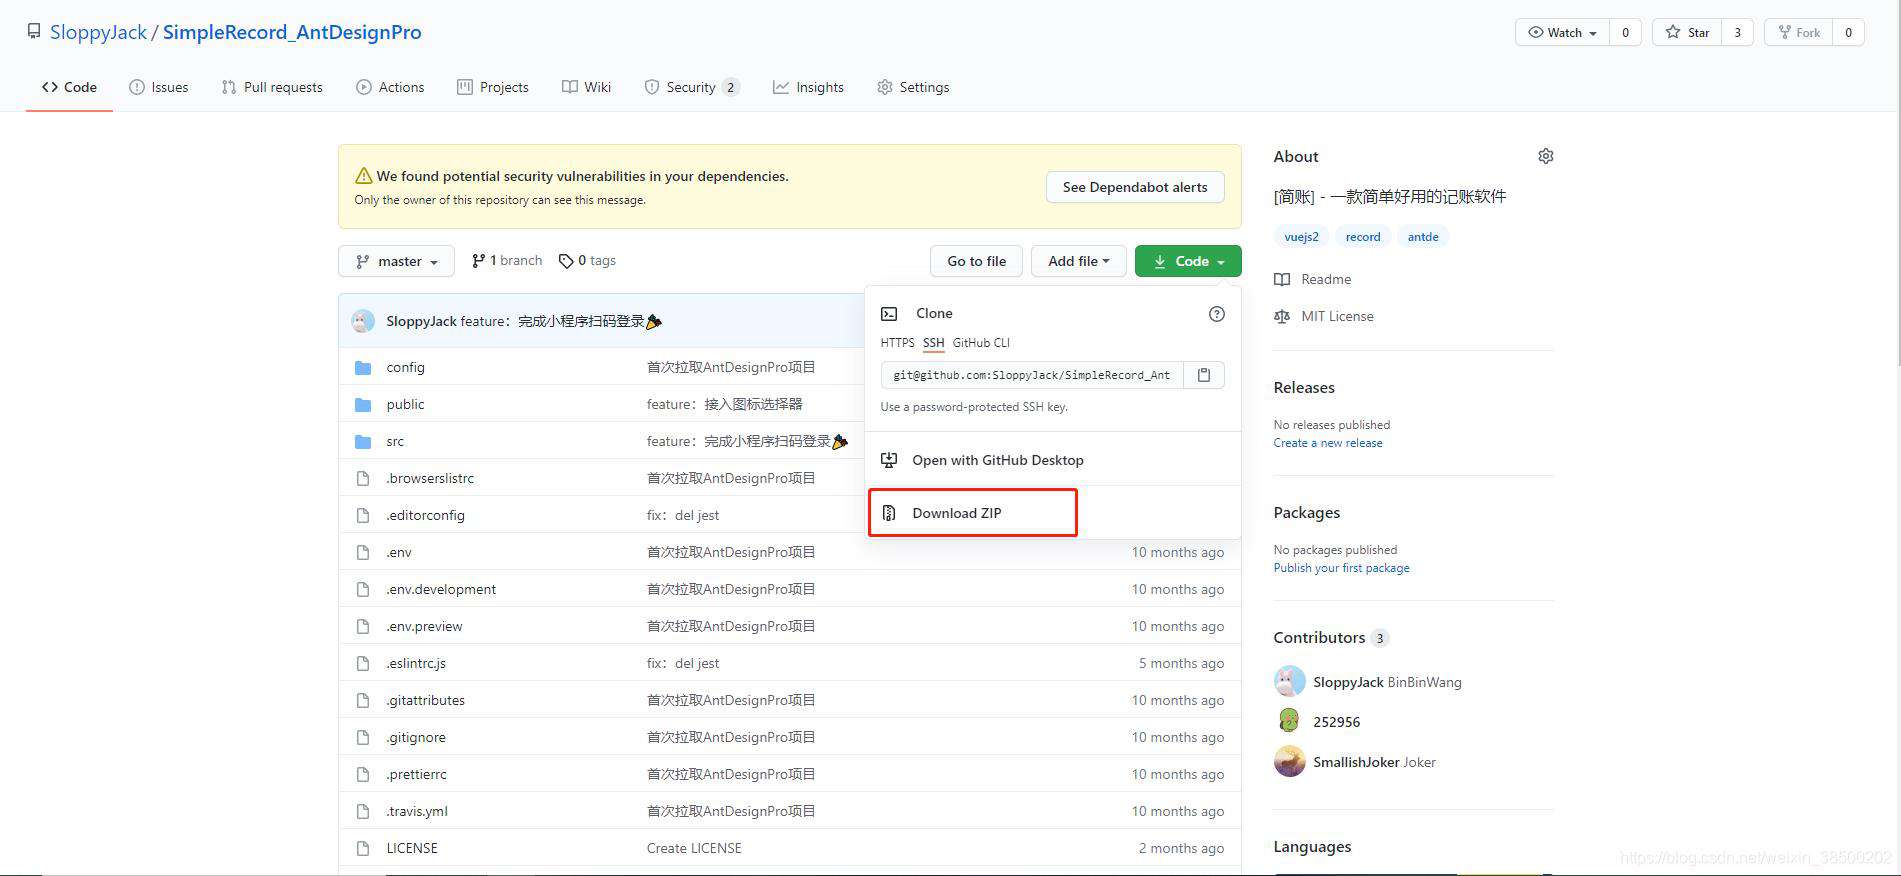Open the vuejs2 topic tag

coord(1301,237)
